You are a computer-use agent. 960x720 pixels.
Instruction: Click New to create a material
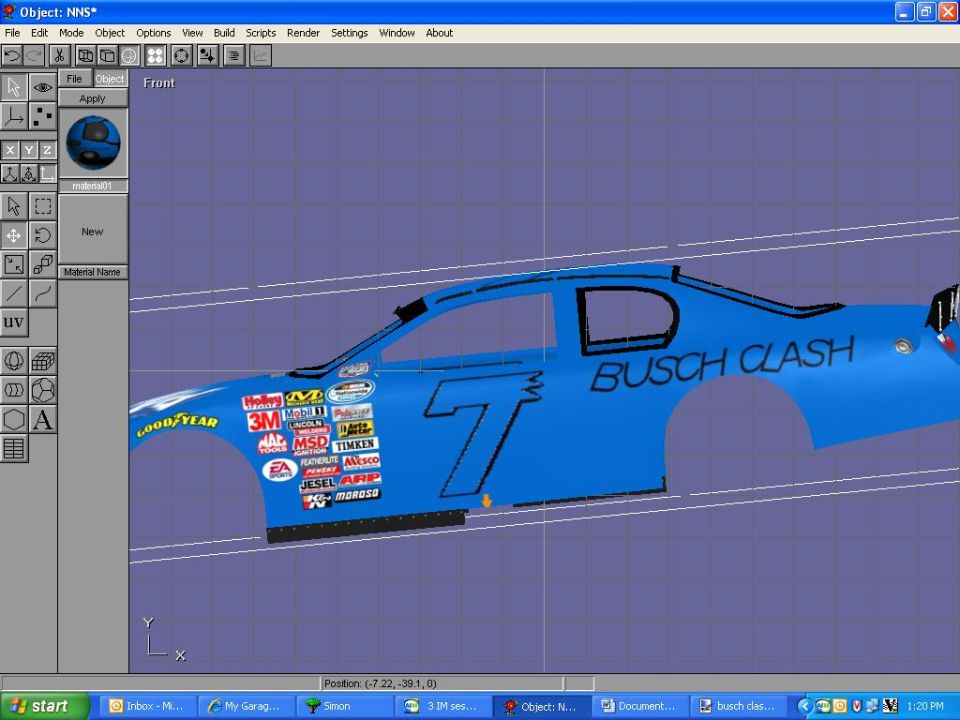coord(92,231)
